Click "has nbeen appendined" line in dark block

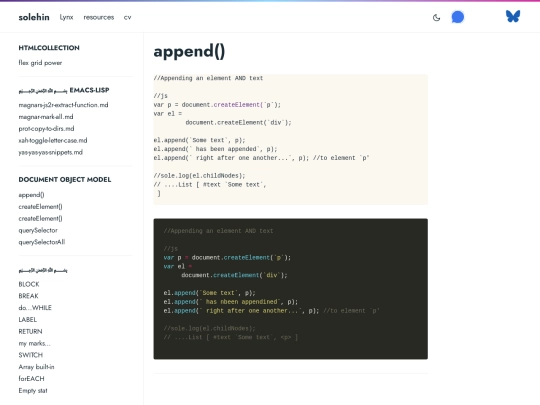pos(231,302)
